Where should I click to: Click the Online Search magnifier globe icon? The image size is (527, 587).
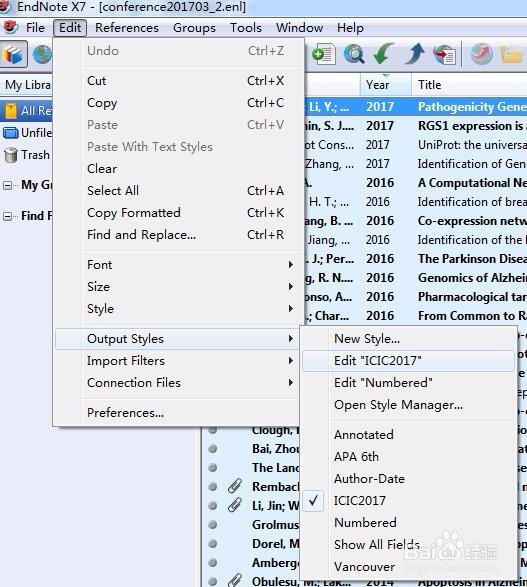[354, 55]
